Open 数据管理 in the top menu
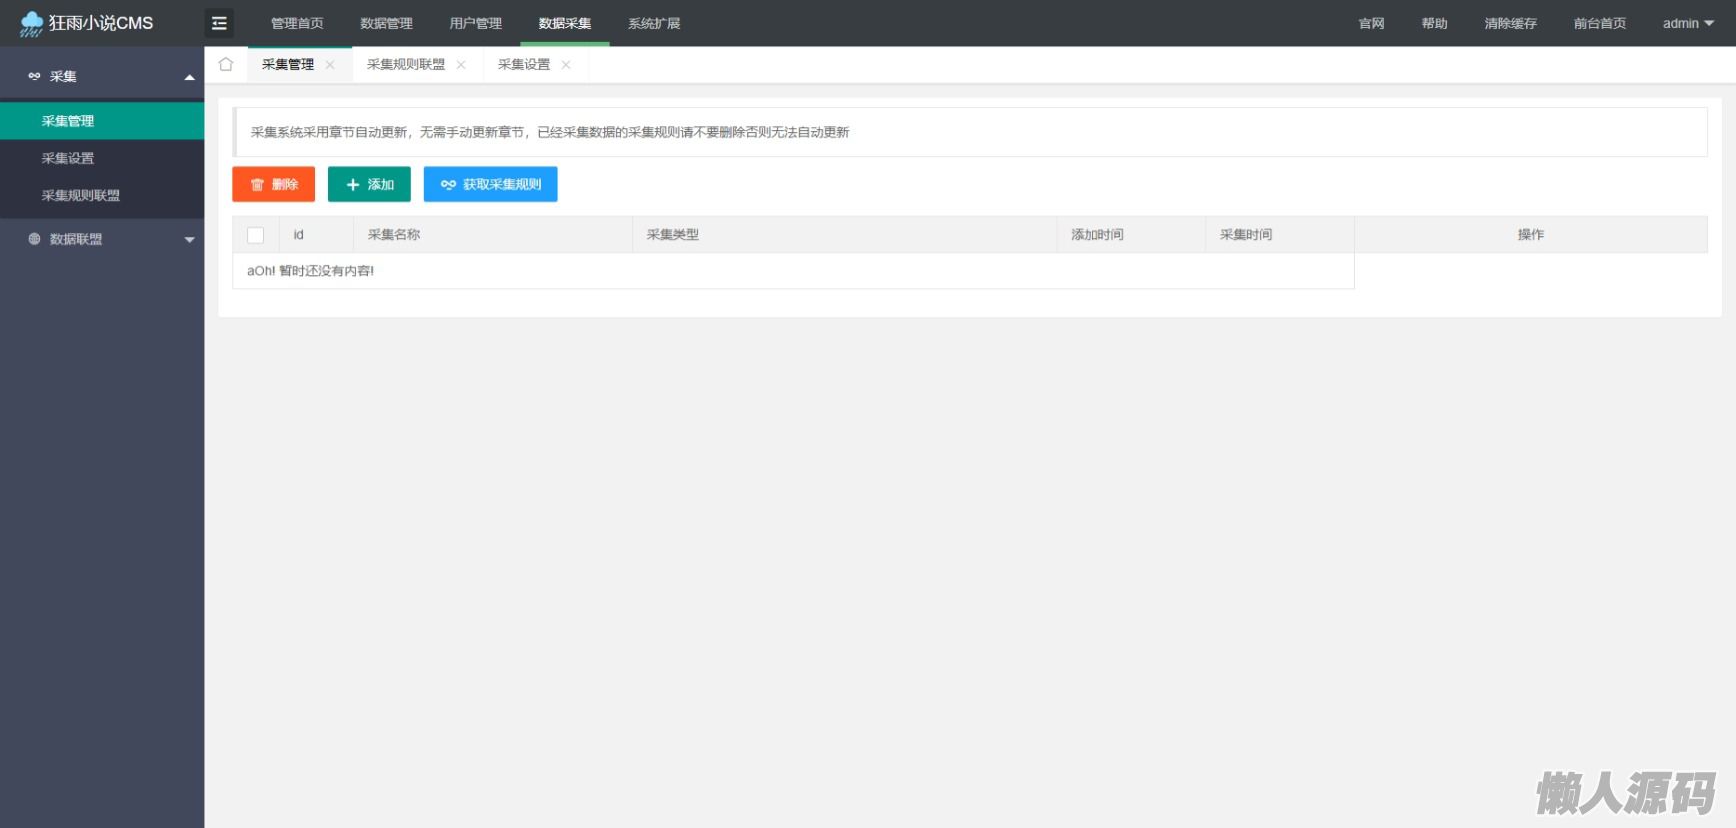This screenshot has height=828, width=1736. coord(386,23)
